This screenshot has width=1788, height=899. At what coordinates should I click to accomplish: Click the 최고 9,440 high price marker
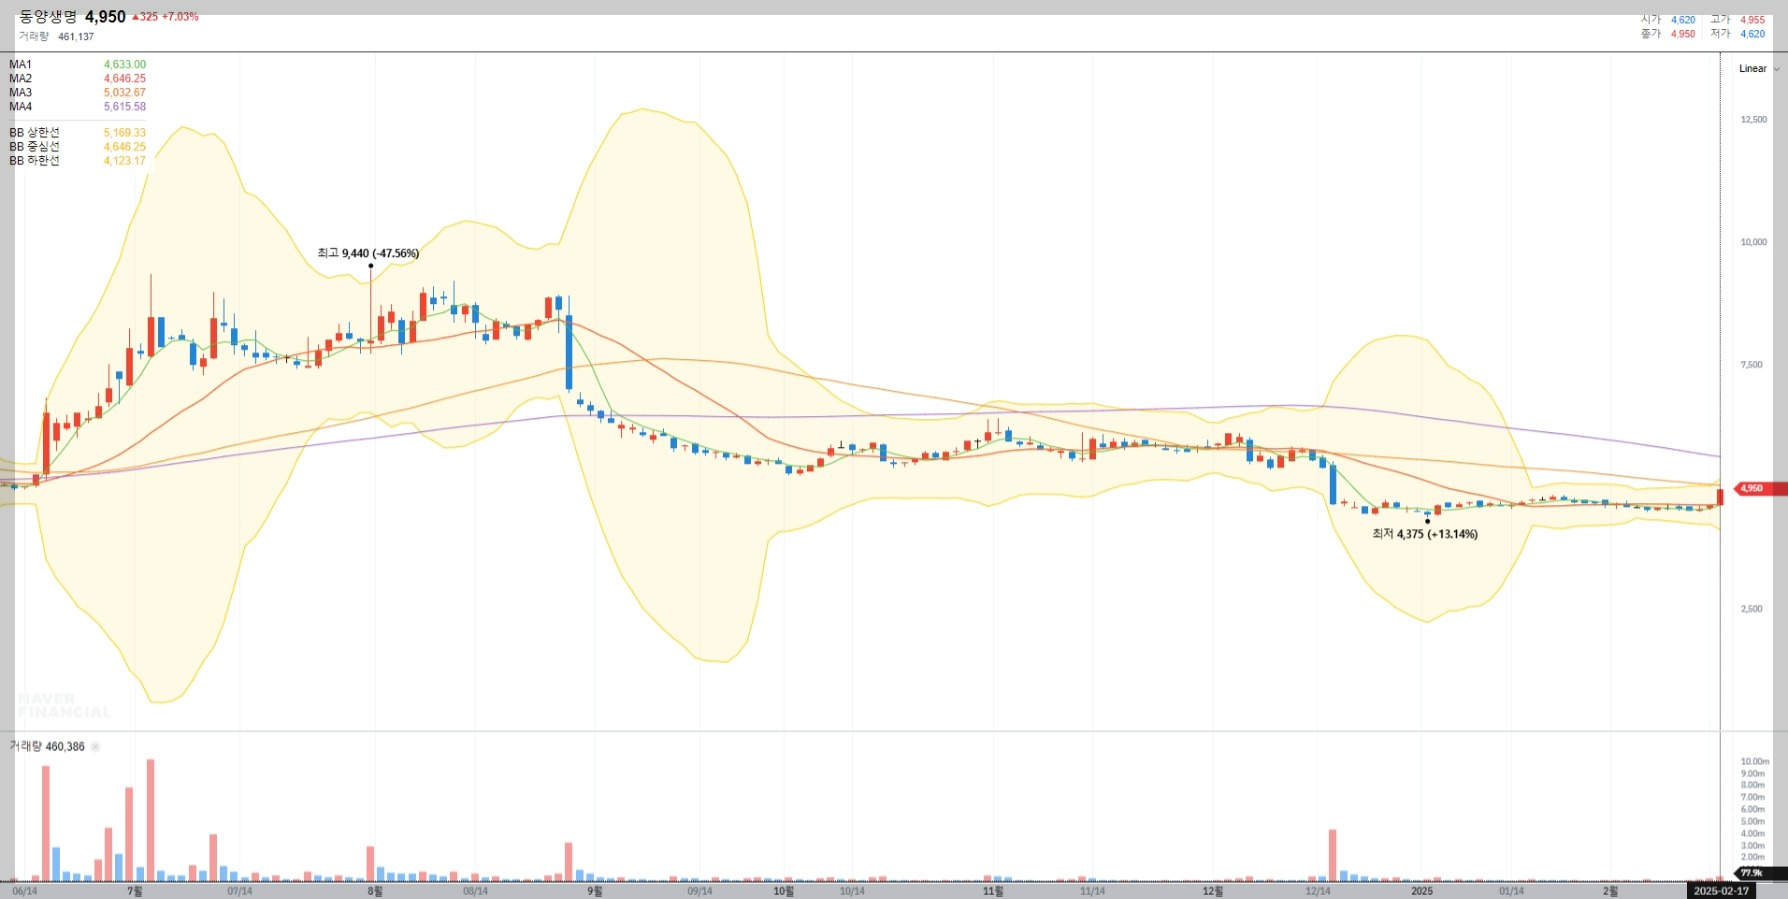368,254
